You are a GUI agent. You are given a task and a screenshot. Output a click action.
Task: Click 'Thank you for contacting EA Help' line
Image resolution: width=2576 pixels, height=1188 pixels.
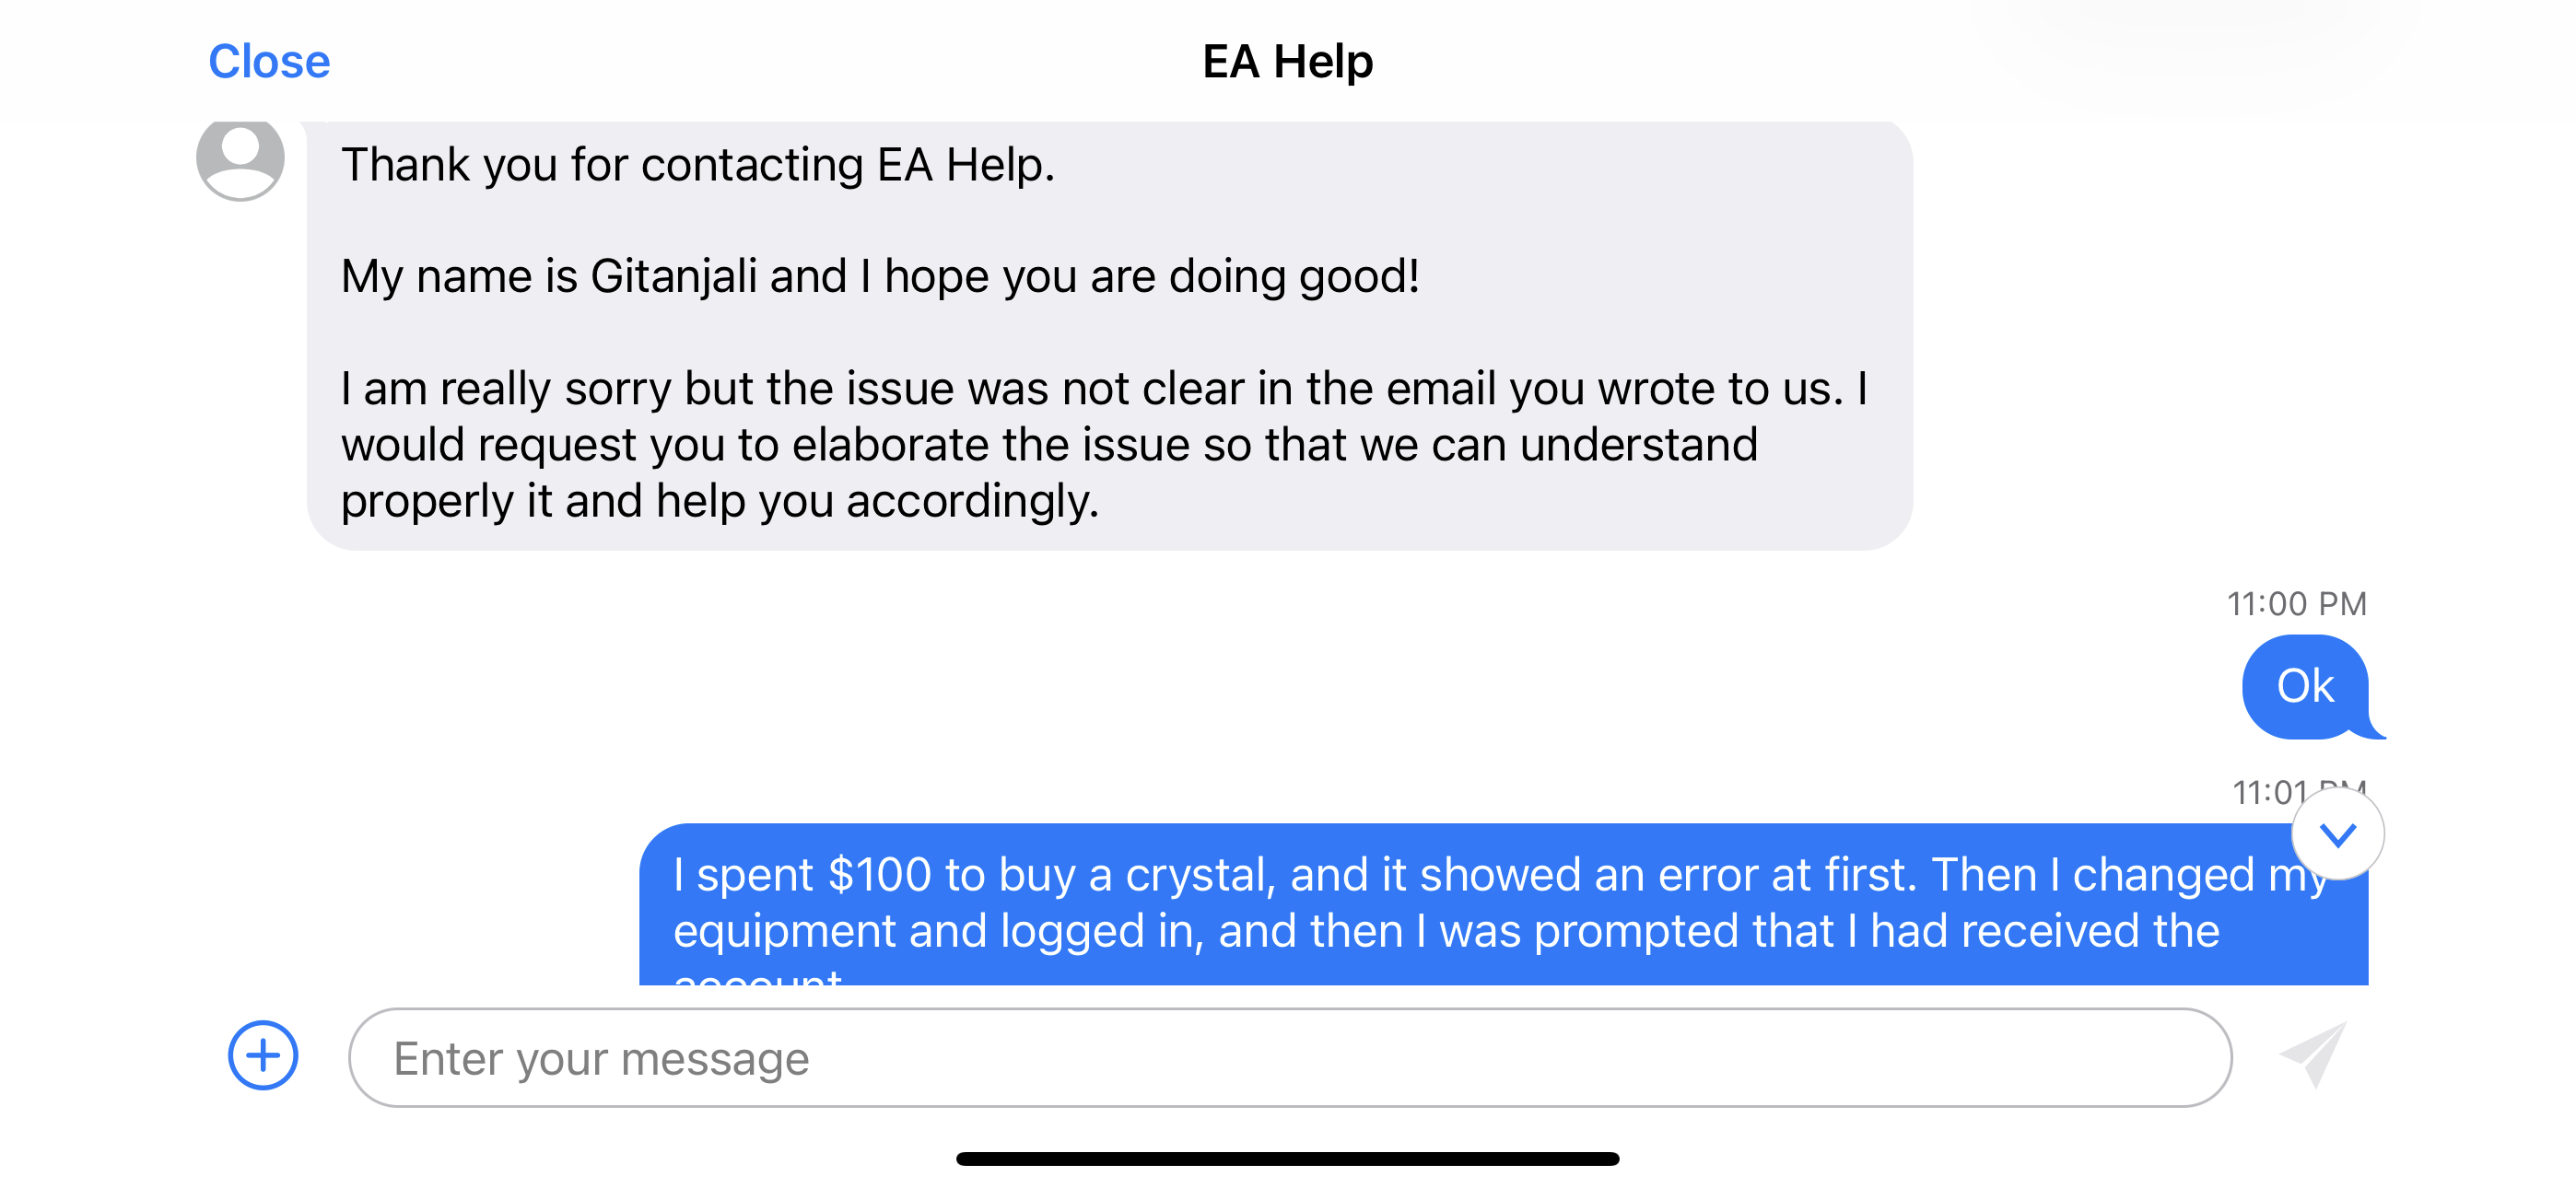coord(698,165)
